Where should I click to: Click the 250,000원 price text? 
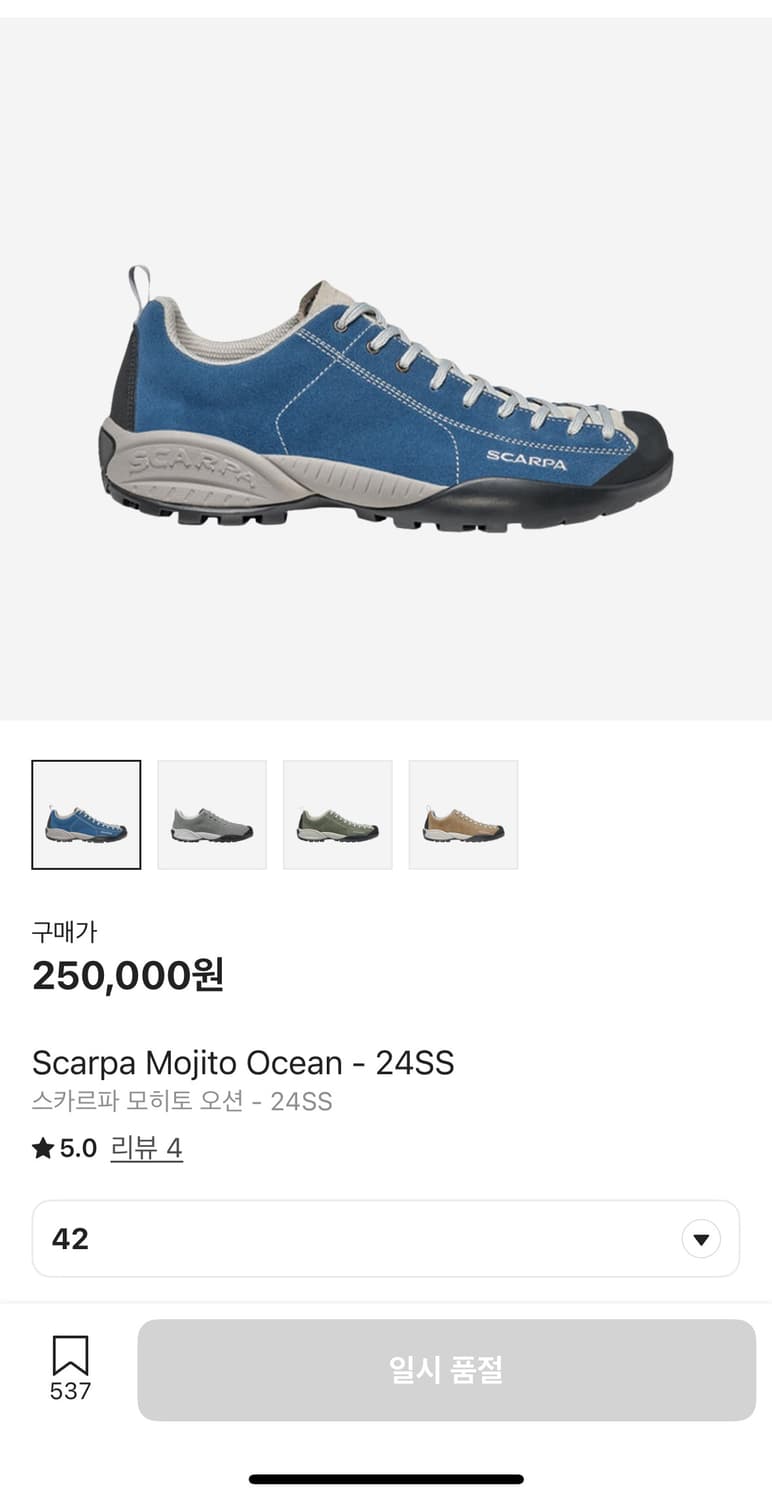pyautogui.click(x=128, y=975)
